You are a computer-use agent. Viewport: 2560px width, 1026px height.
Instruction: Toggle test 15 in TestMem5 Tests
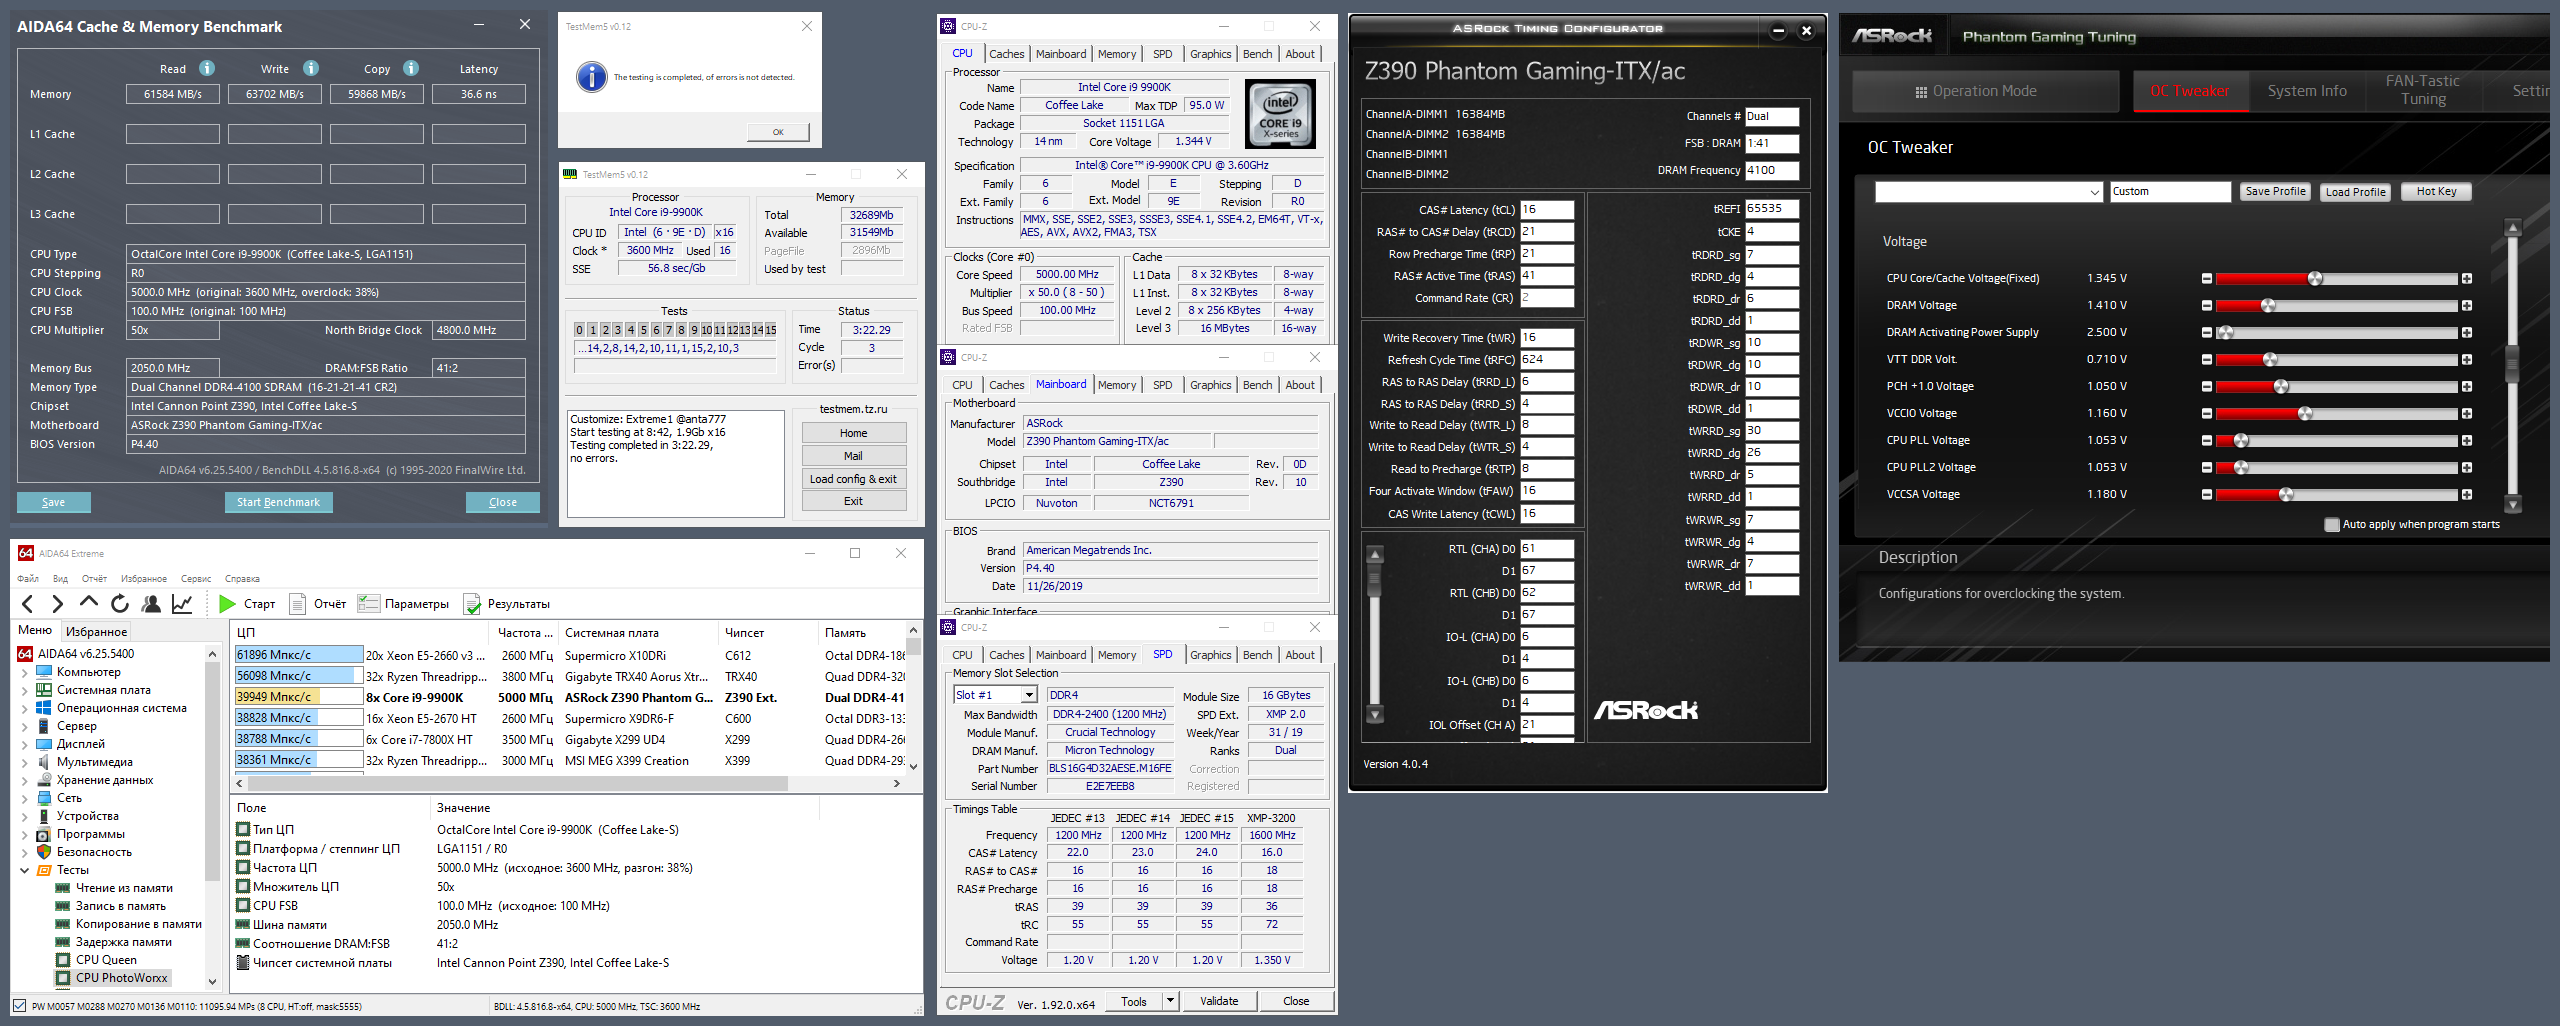pyautogui.click(x=771, y=329)
